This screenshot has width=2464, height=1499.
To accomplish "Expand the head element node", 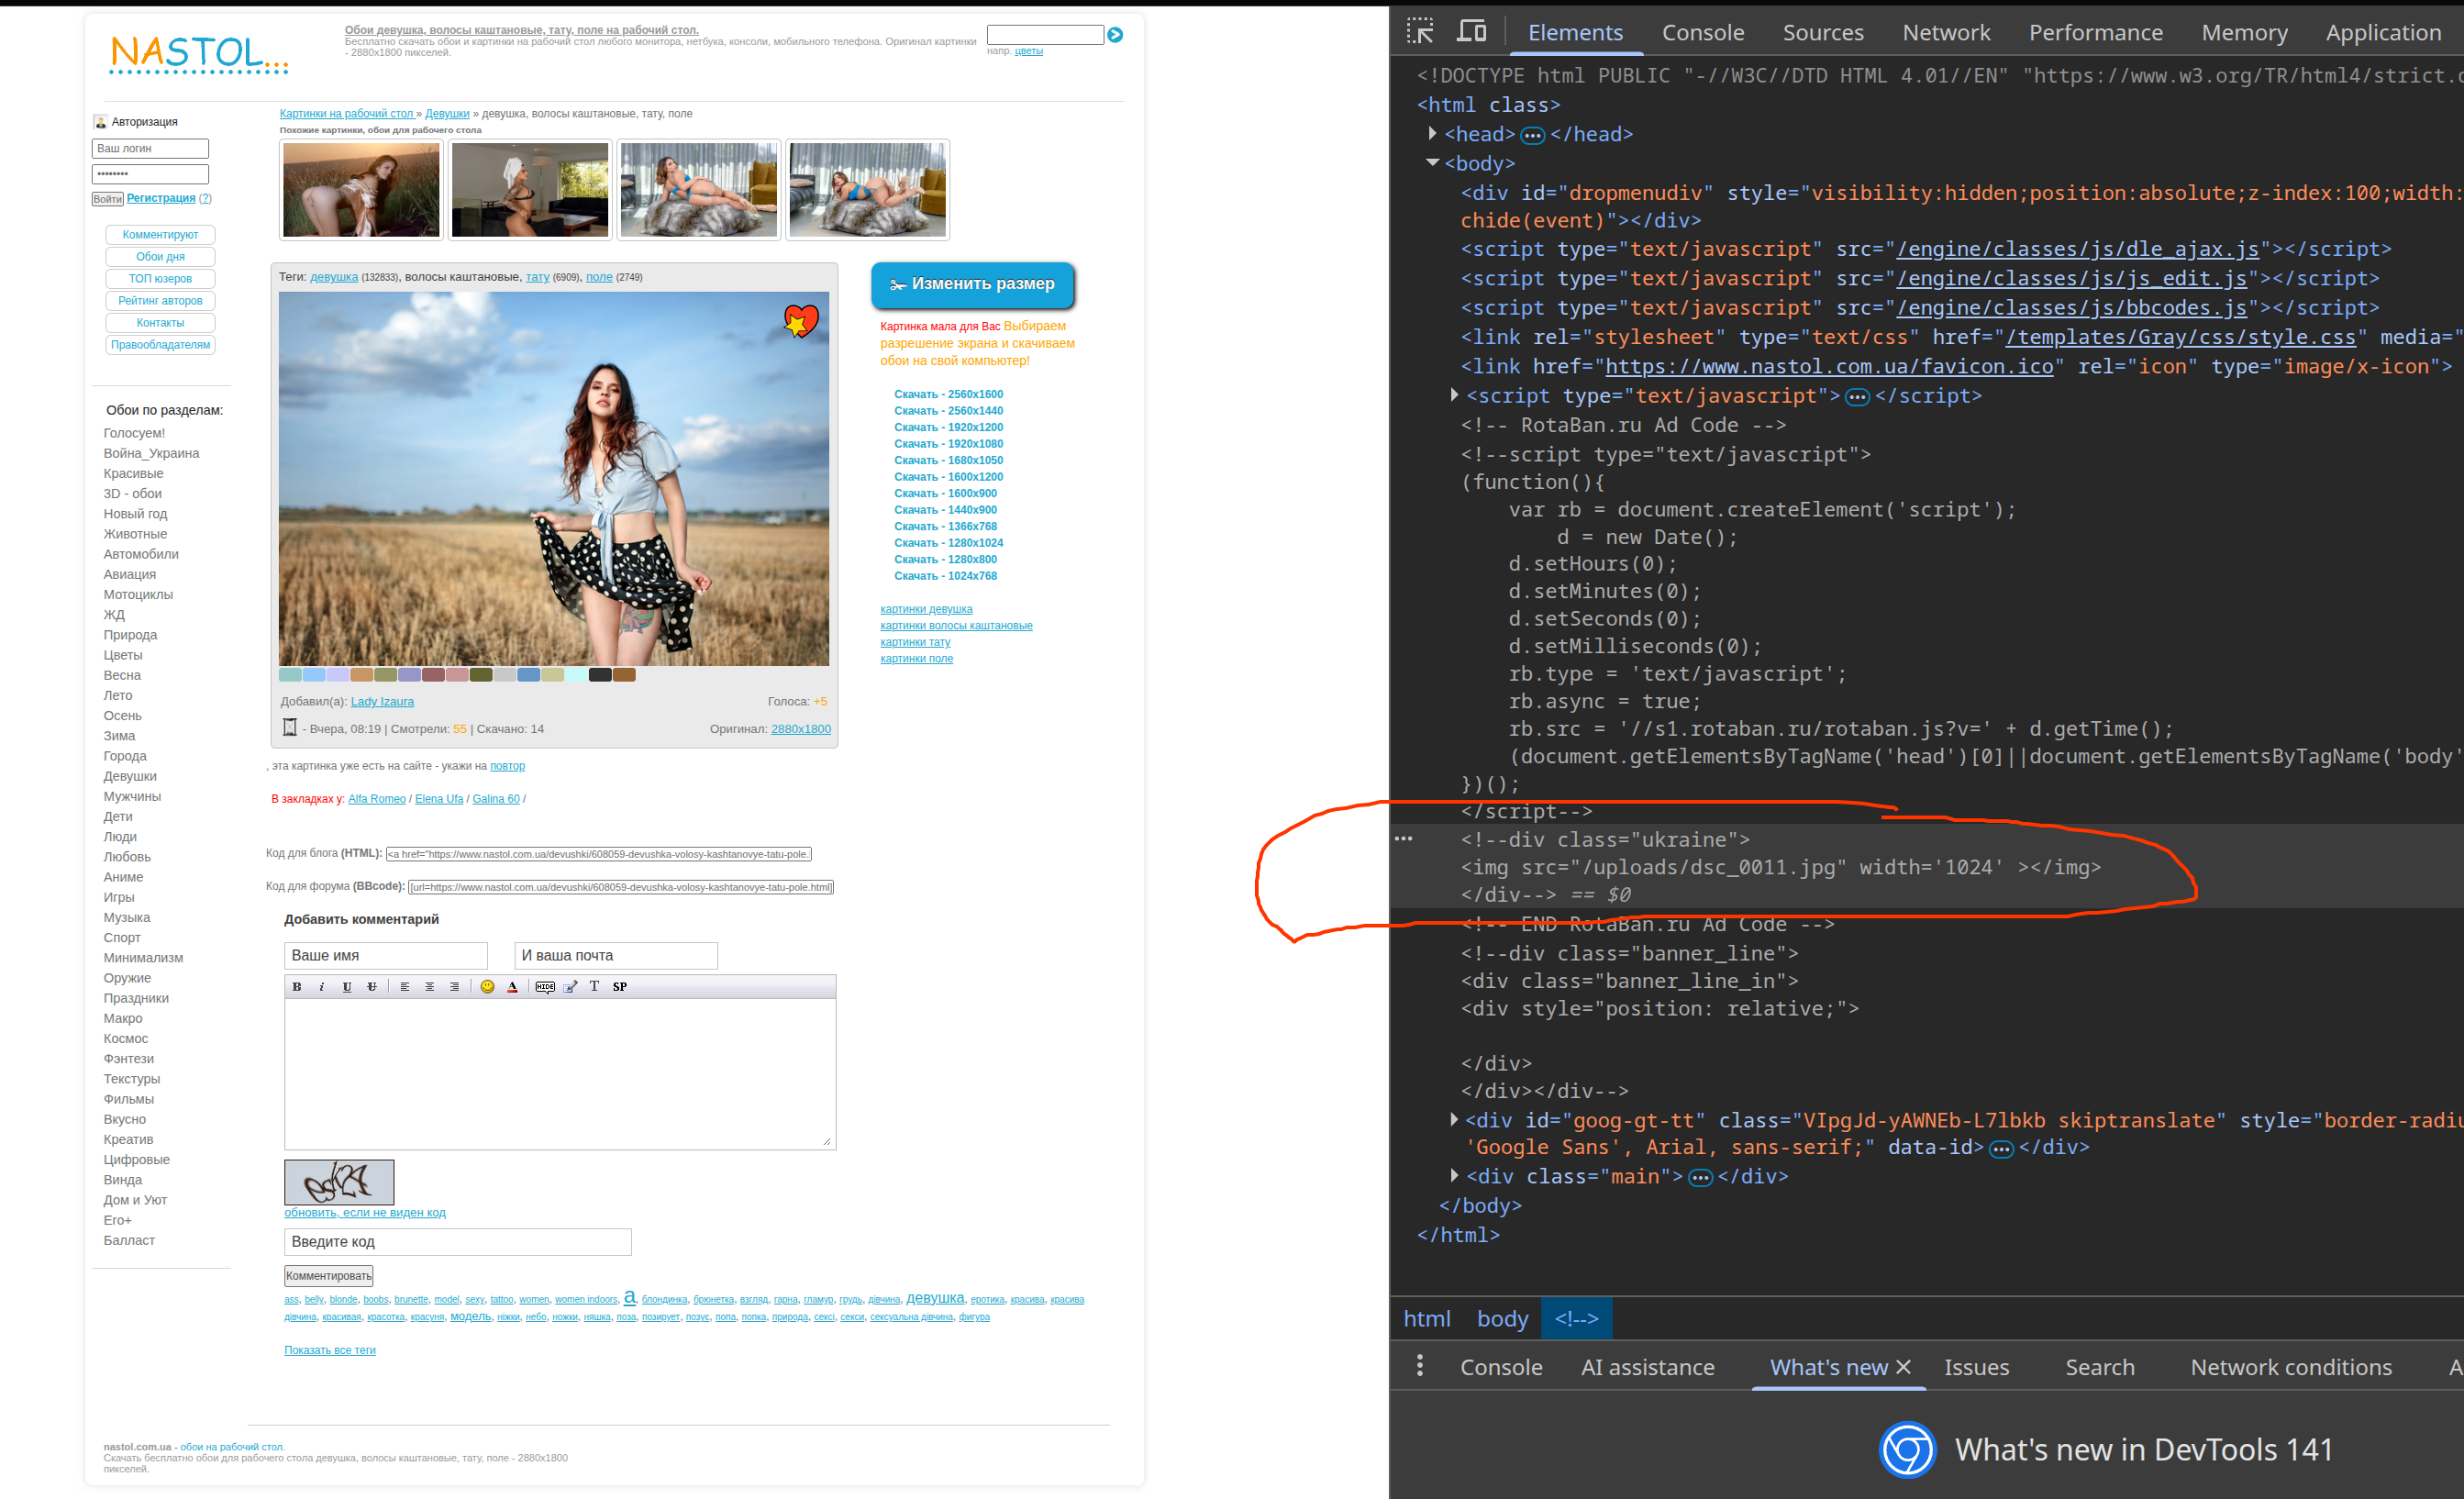I will tap(1432, 133).
